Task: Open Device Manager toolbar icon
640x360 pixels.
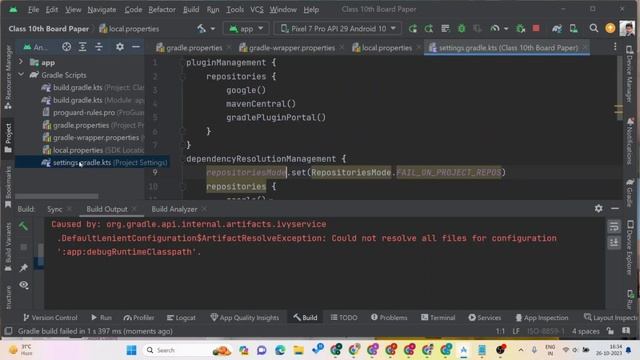Action: tap(573, 29)
